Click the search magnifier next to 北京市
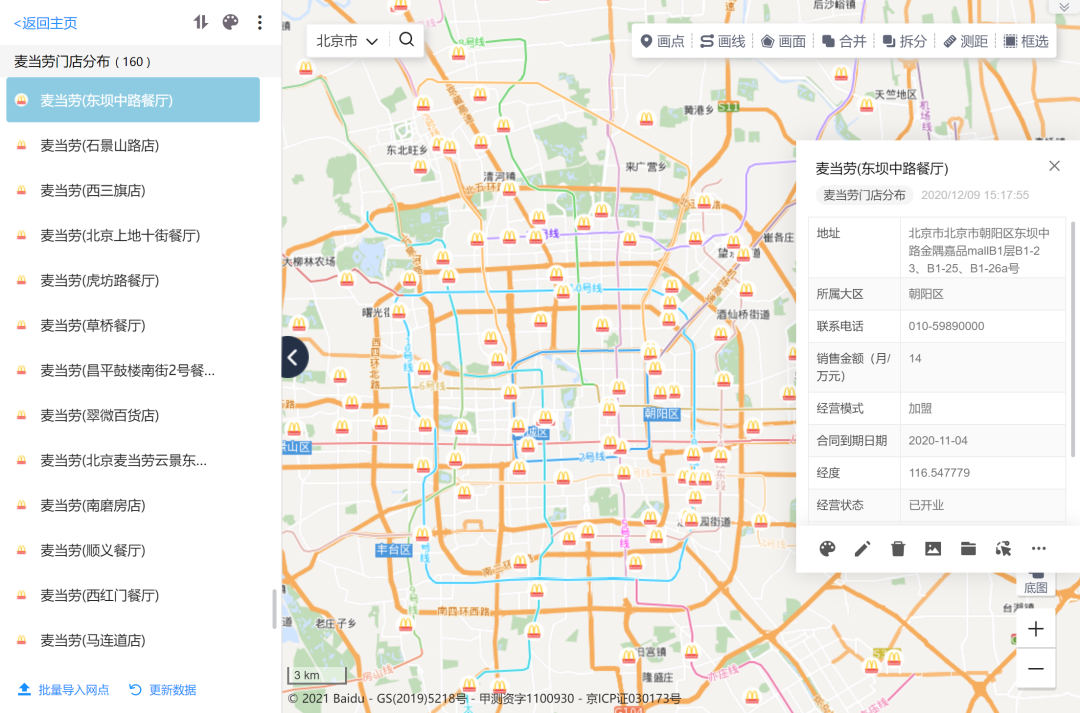 click(406, 40)
